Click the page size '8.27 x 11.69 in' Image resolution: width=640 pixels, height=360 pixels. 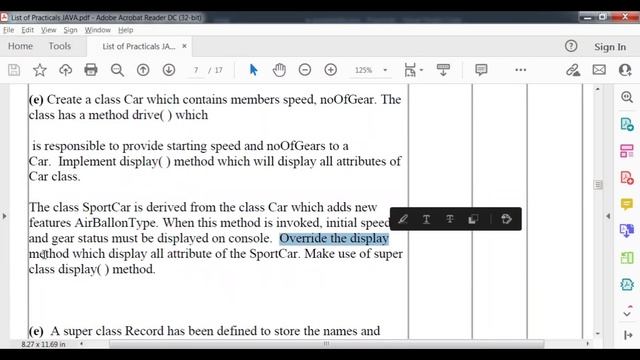click(43, 344)
